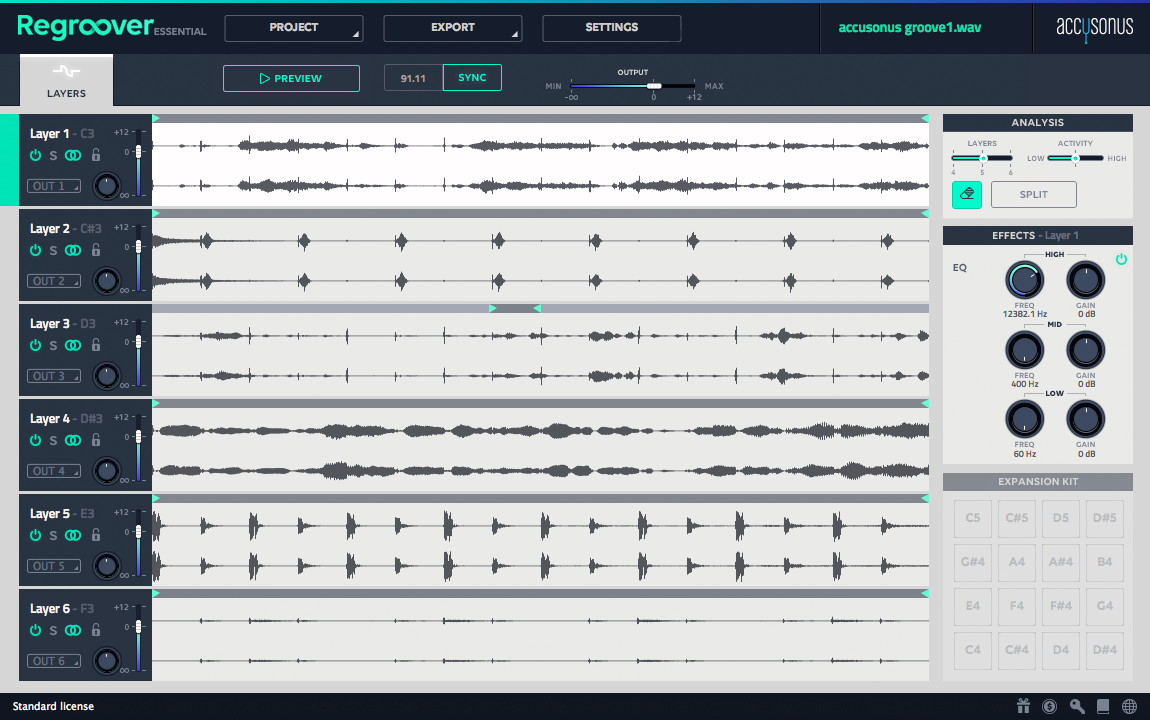Open OUT 6 output dropdown

pyautogui.click(x=54, y=661)
